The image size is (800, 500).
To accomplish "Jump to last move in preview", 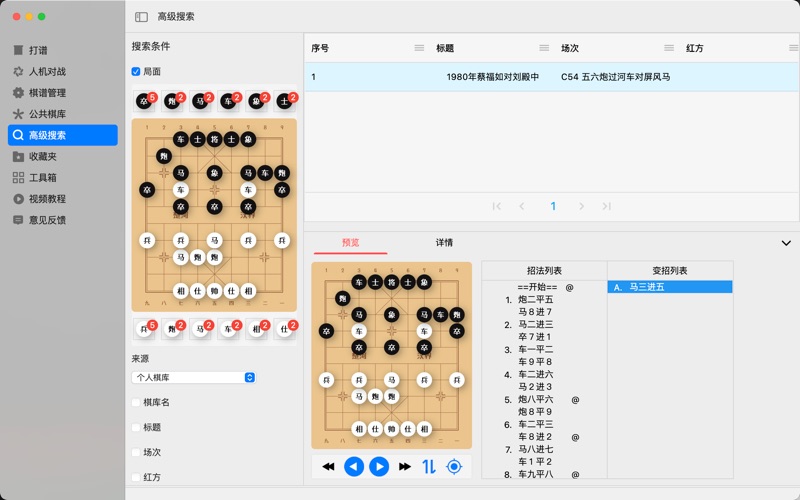I will [405, 466].
